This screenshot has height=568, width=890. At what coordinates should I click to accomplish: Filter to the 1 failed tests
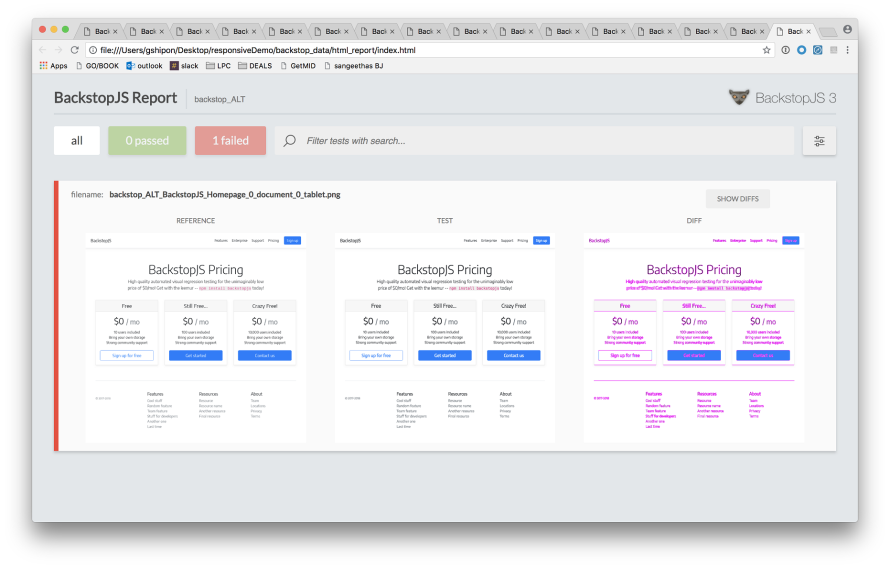[230, 141]
